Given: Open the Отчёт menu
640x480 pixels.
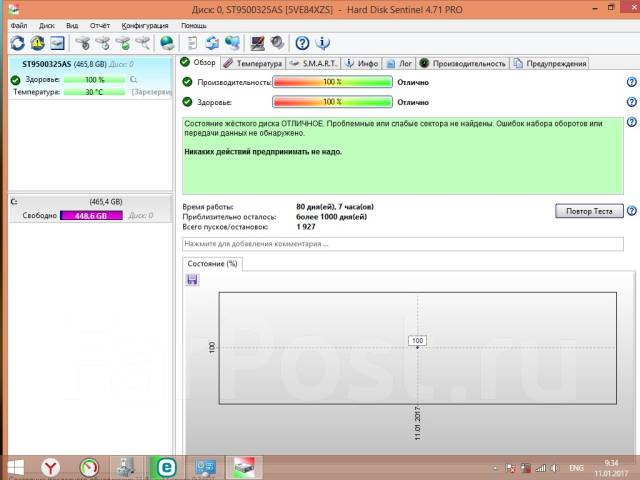Looking at the screenshot, I should click(100, 25).
